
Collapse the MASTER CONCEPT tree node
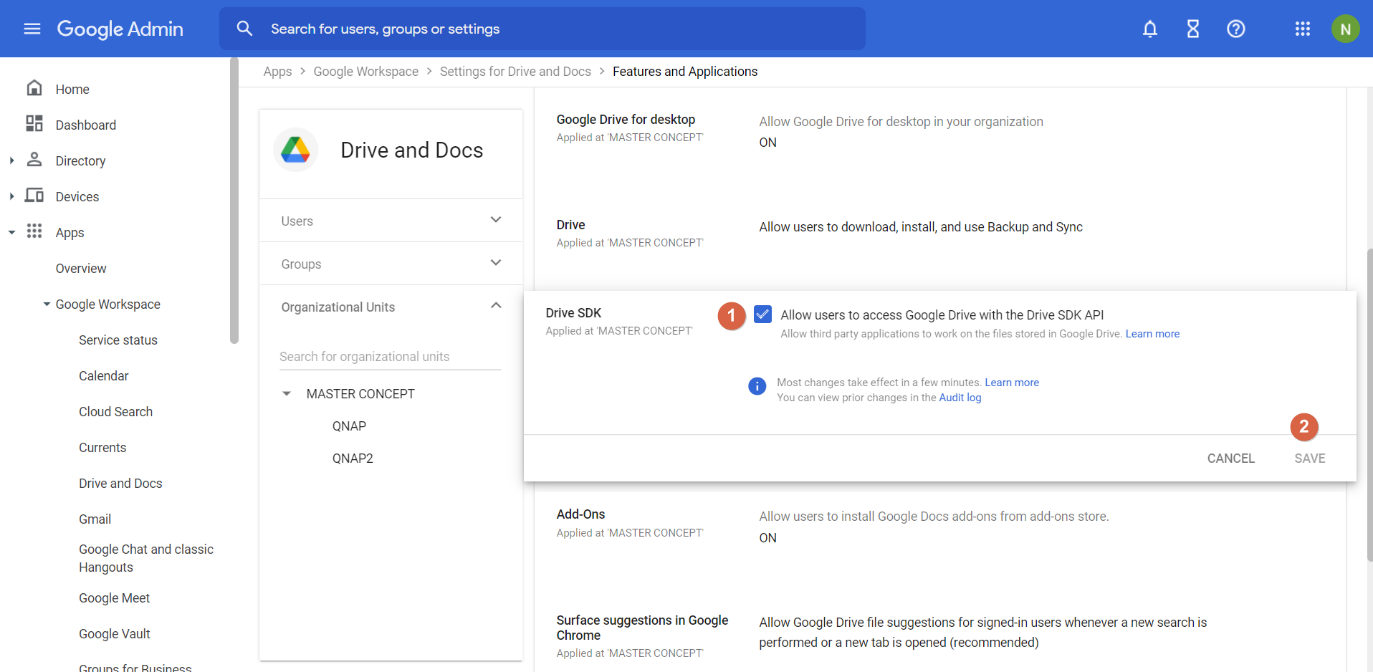287,394
